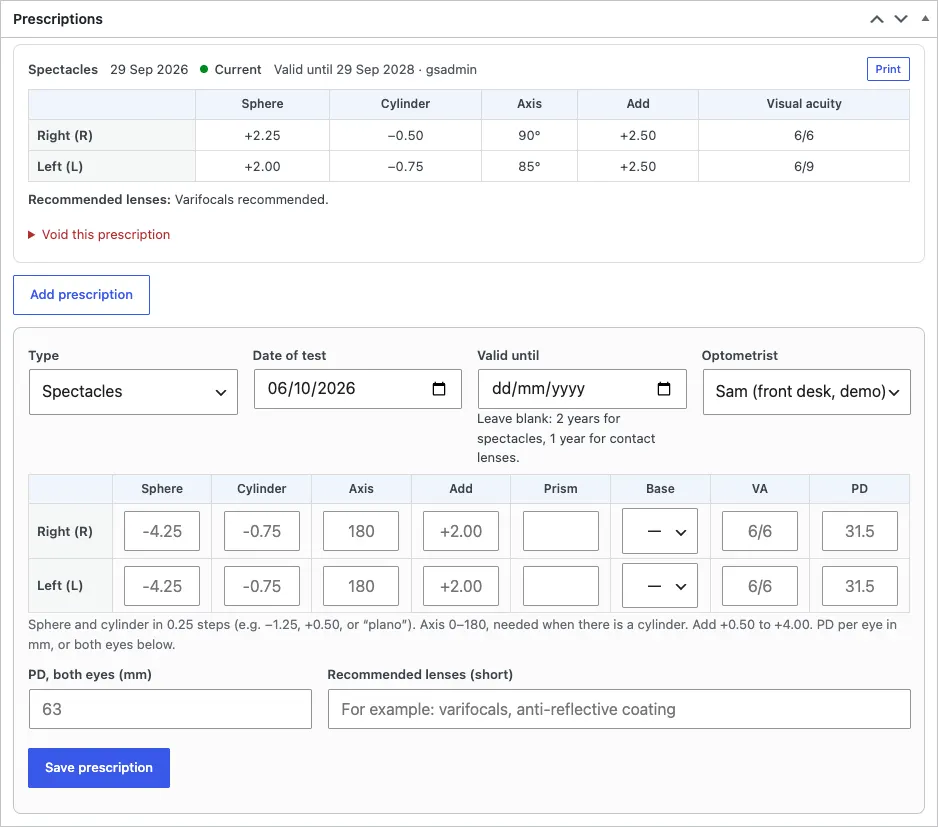The width and height of the screenshot is (938, 827).
Task: Toggle Prescriptions panel collapse triangle
Action: coord(925,19)
